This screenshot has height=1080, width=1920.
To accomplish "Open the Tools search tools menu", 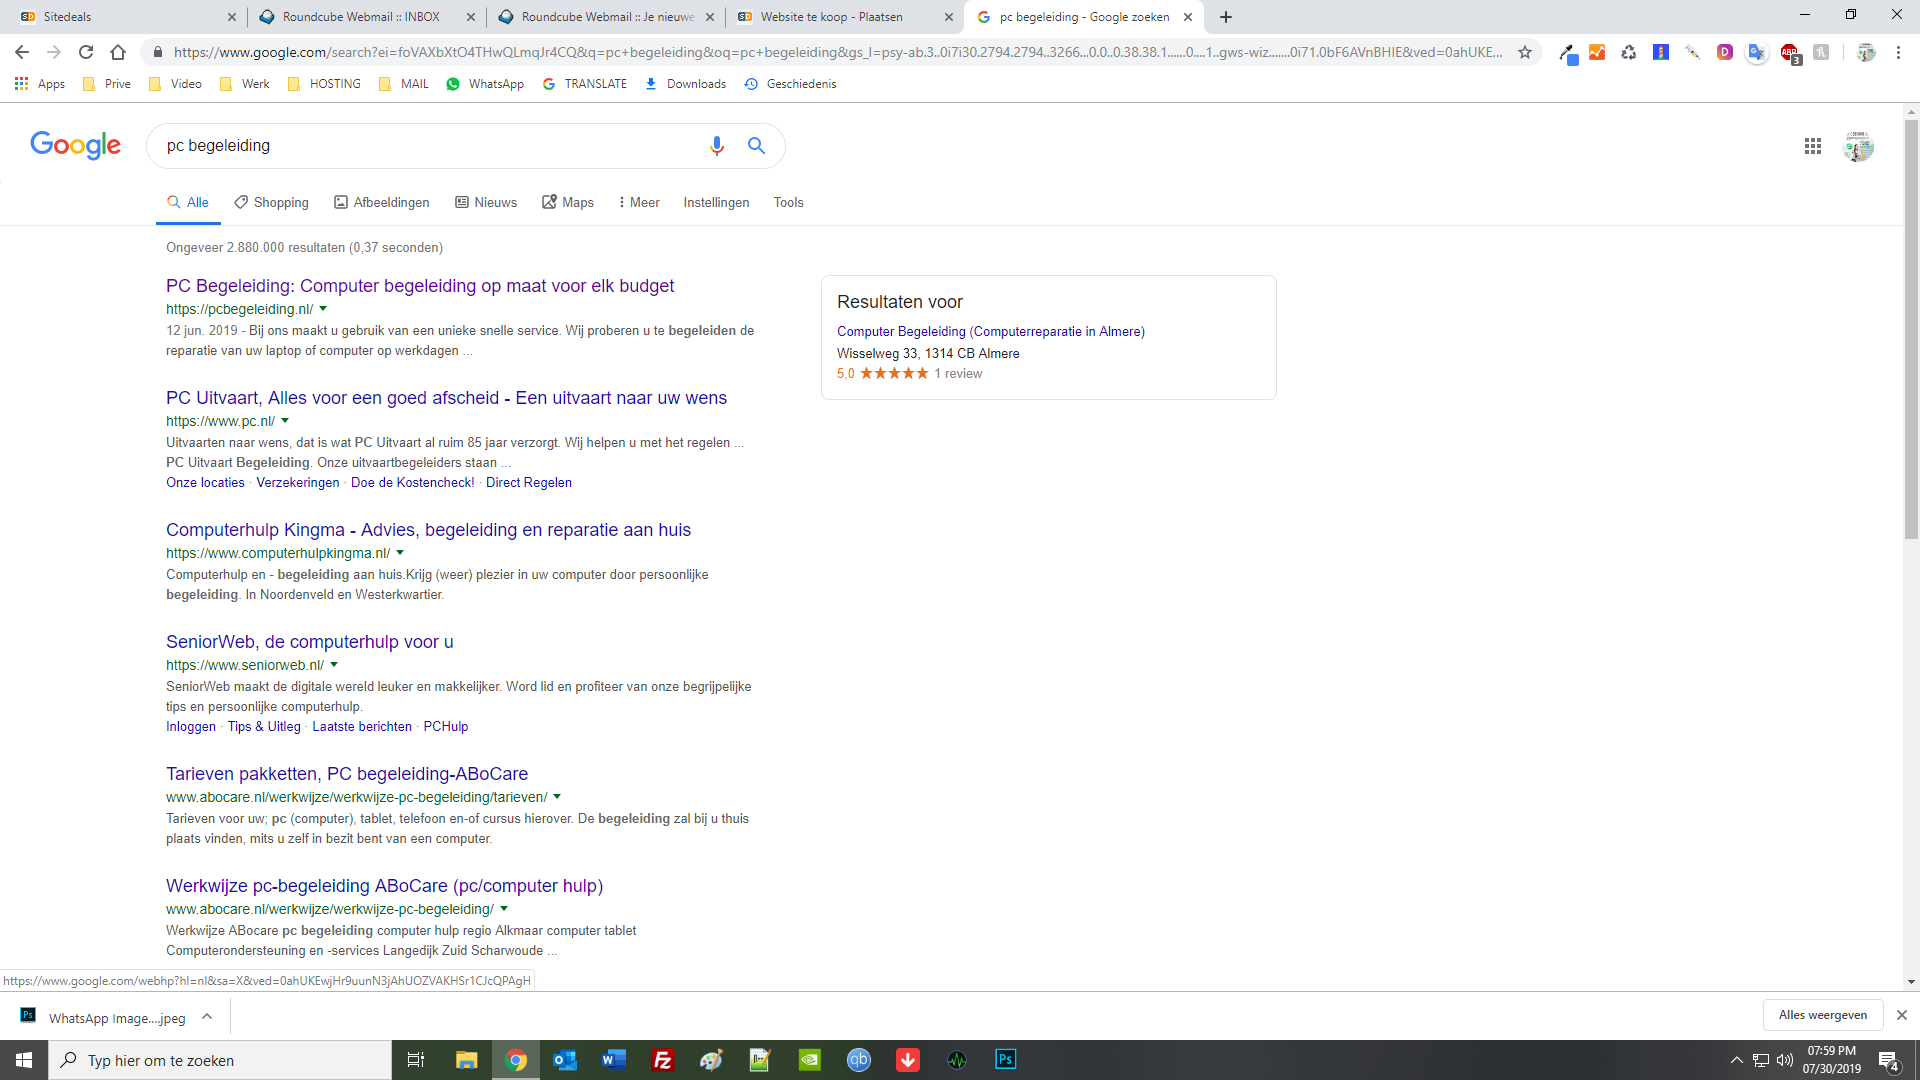I will point(789,202).
